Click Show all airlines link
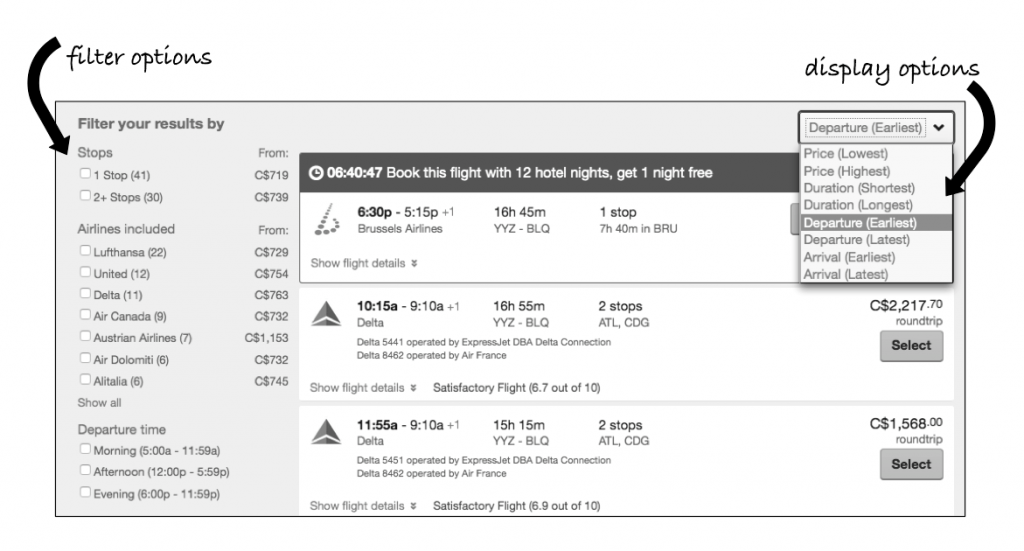The image size is (1024, 551). 99,403
